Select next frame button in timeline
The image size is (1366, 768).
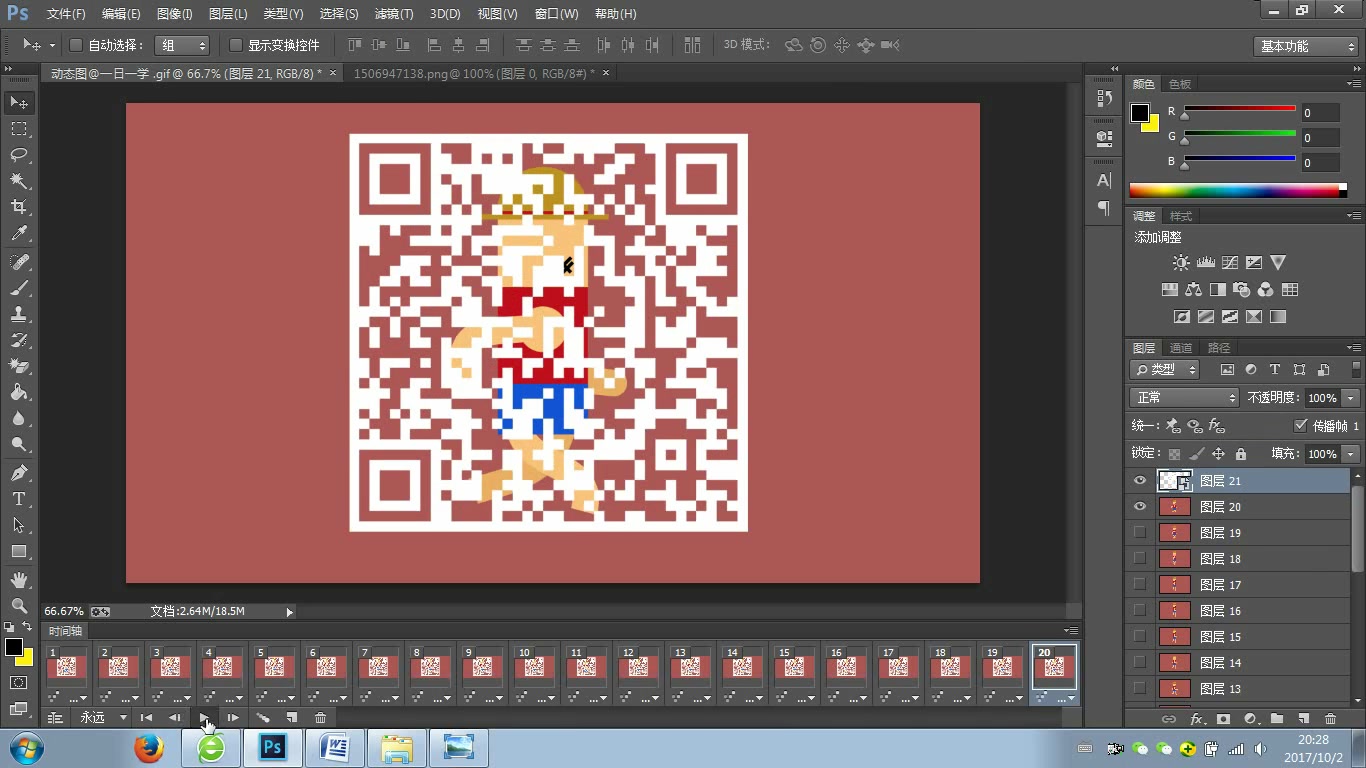(233, 718)
